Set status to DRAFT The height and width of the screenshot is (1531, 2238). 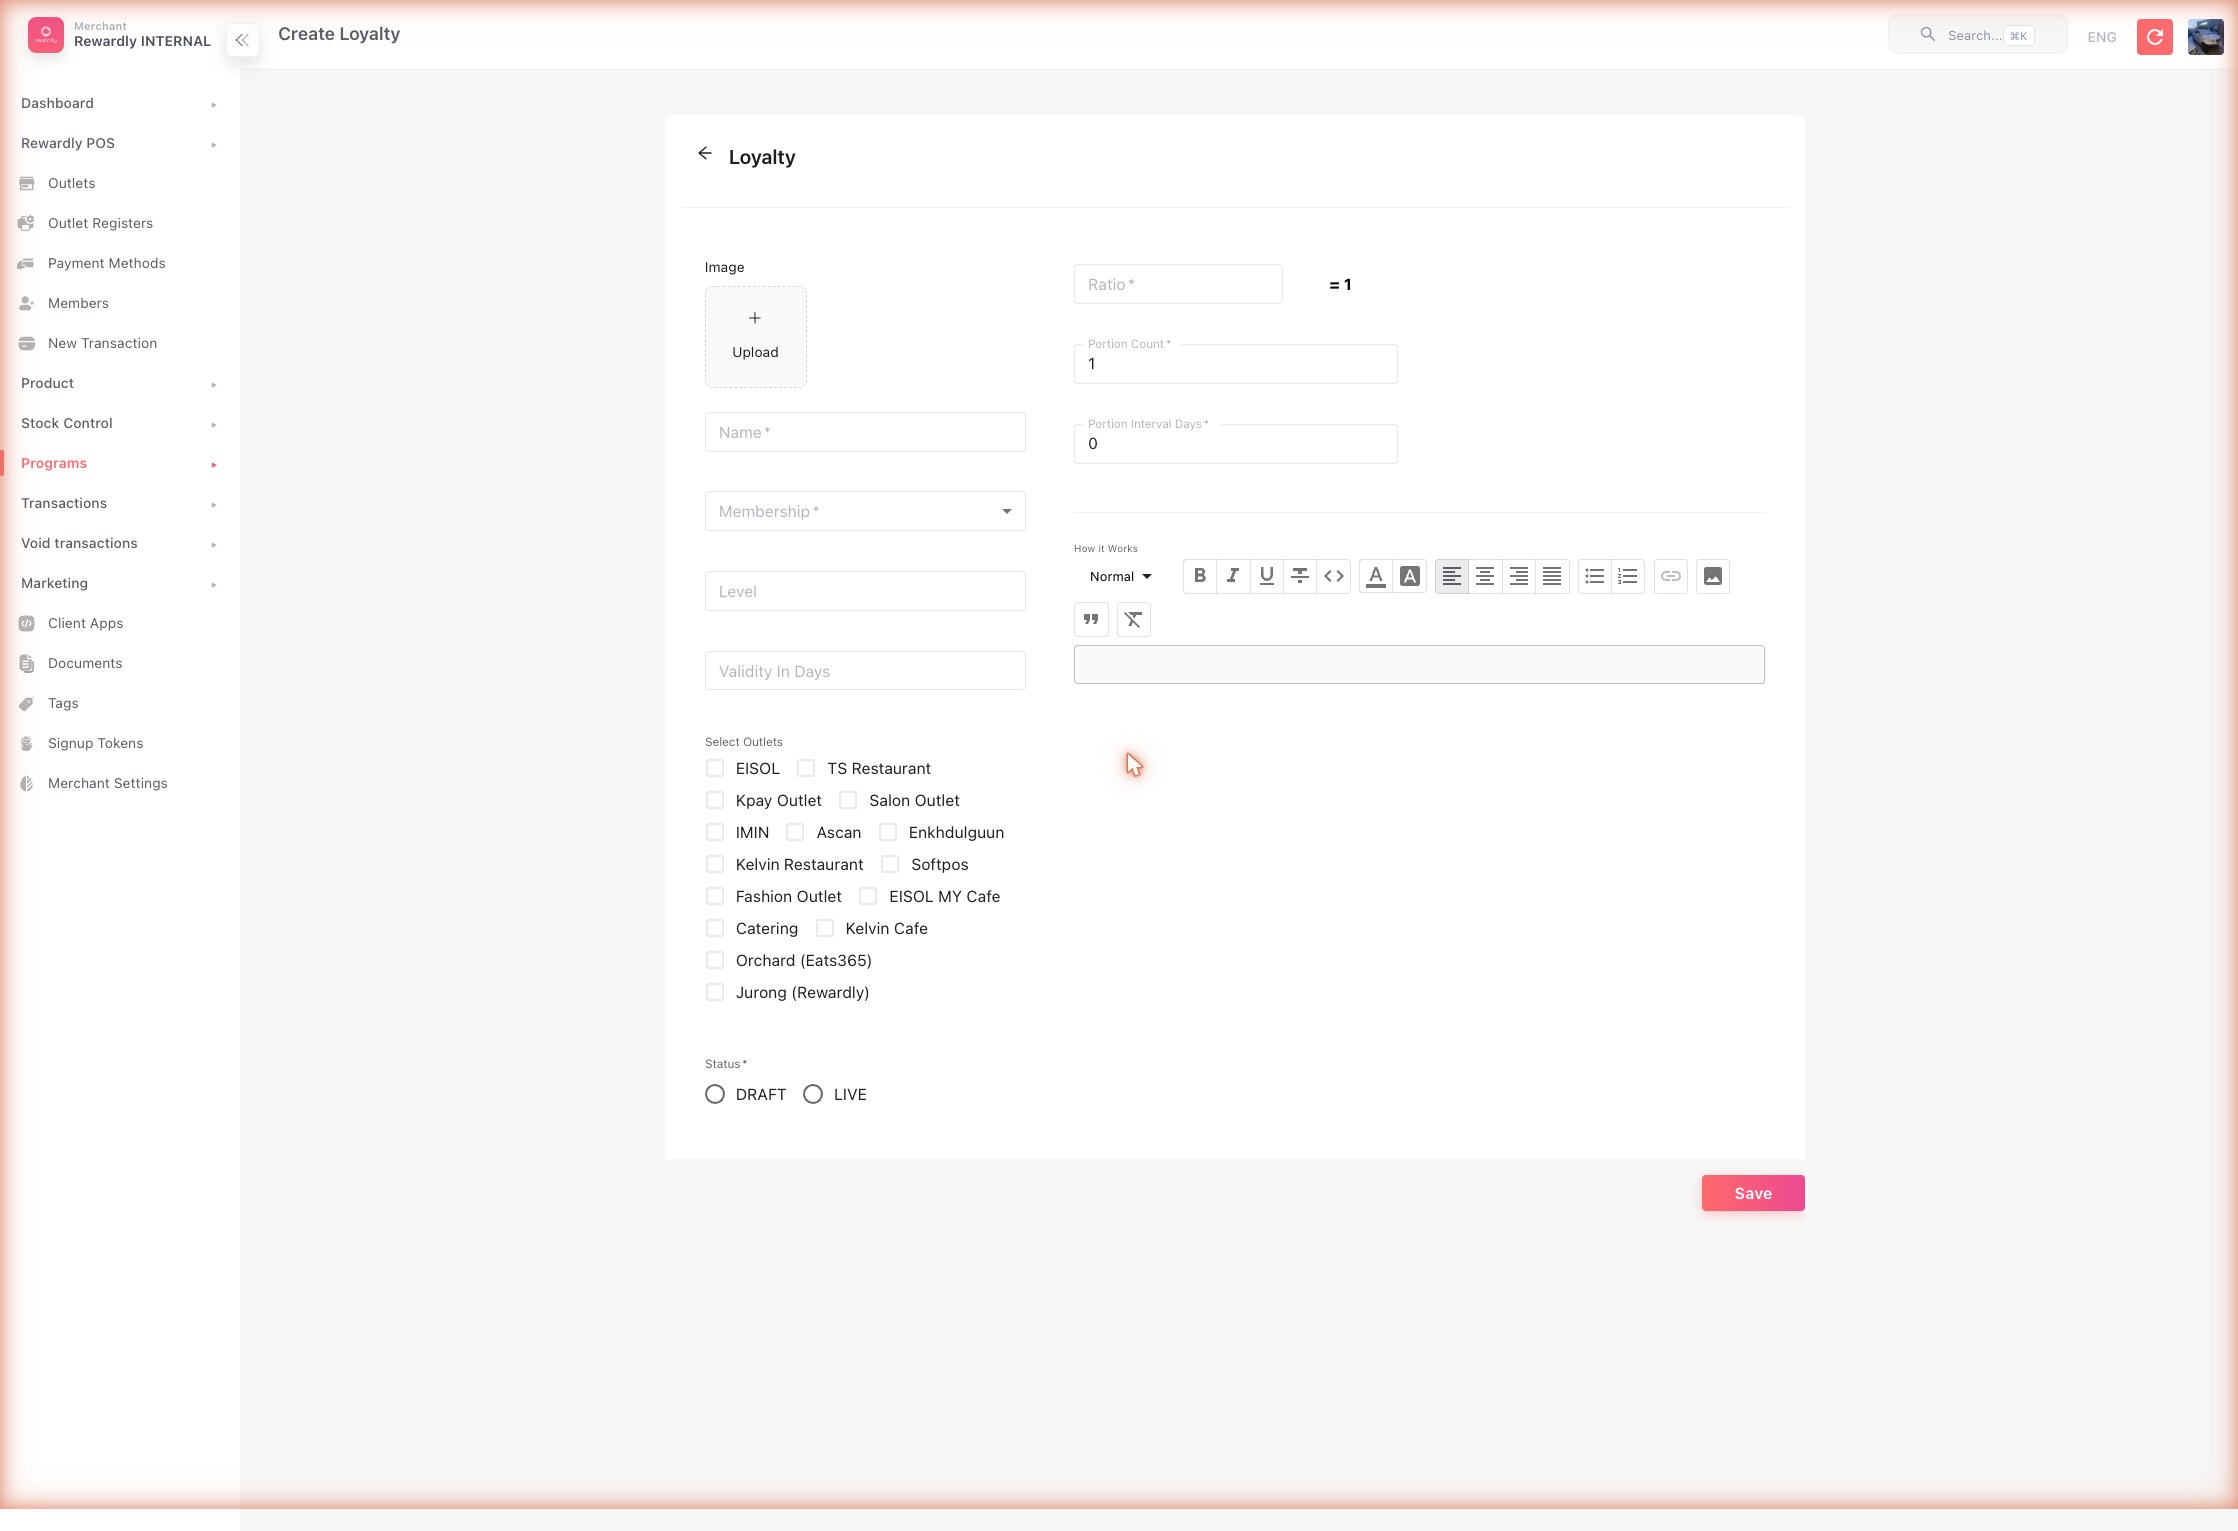click(x=715, y=1094)
